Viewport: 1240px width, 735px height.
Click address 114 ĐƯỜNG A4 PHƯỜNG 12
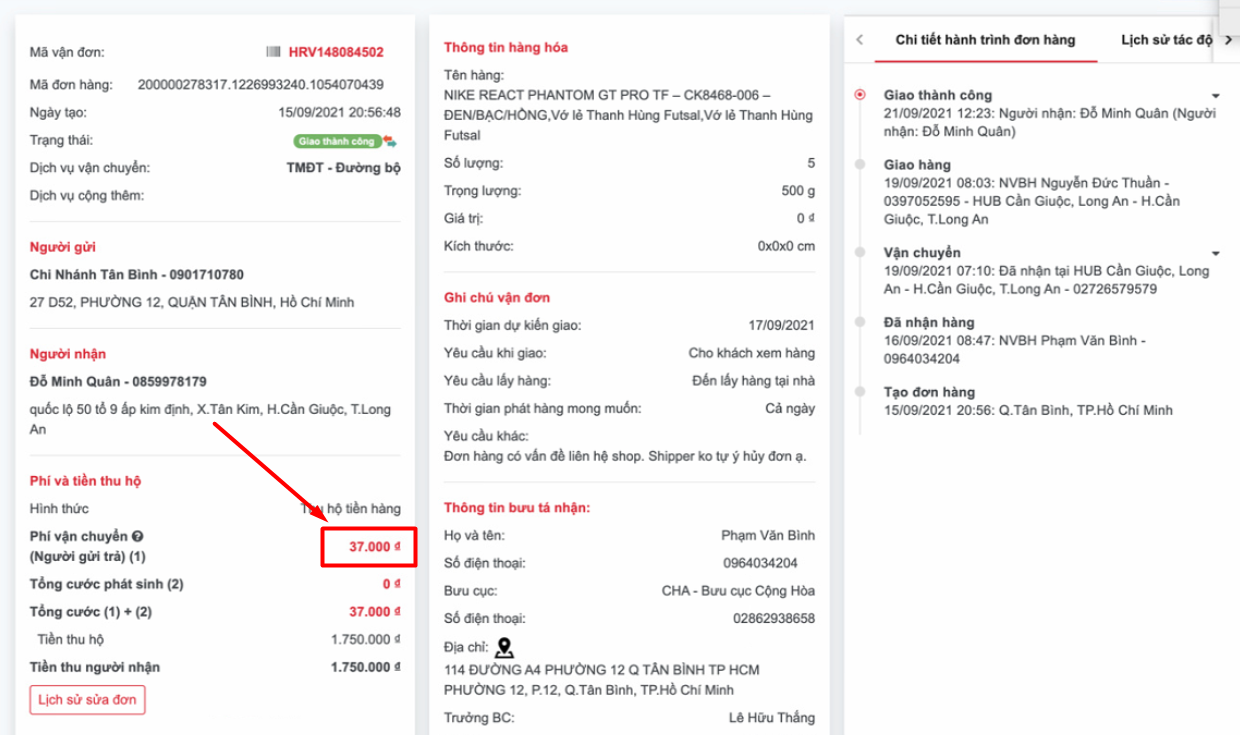tap(602, 680)
